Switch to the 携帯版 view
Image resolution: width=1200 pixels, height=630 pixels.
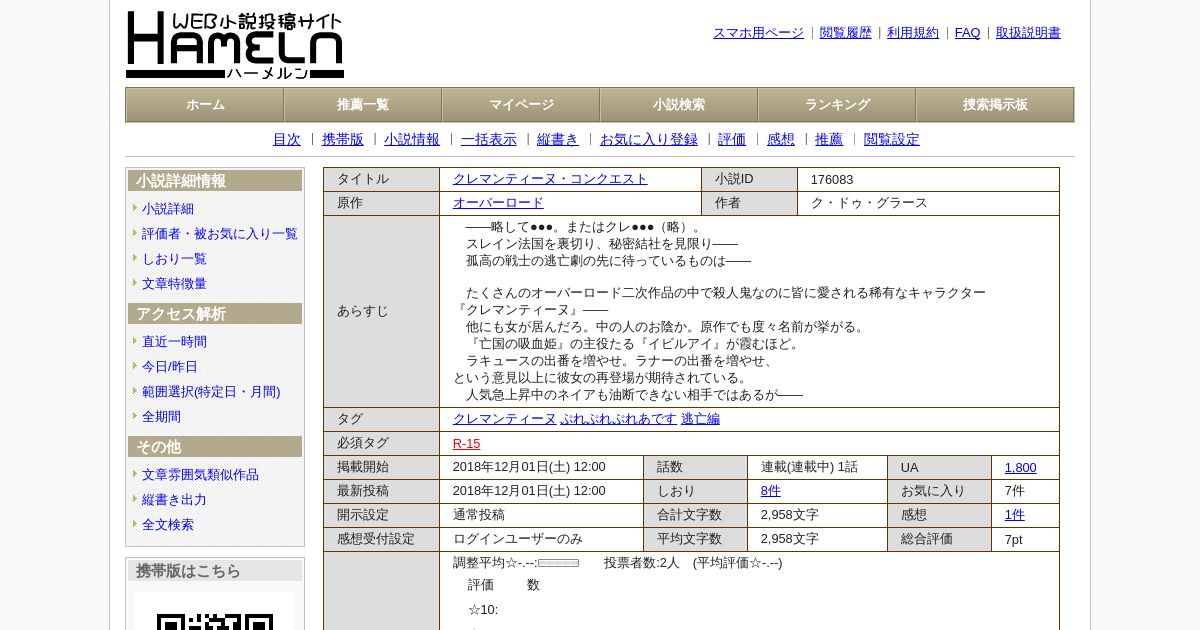click(x=343, y=140)
